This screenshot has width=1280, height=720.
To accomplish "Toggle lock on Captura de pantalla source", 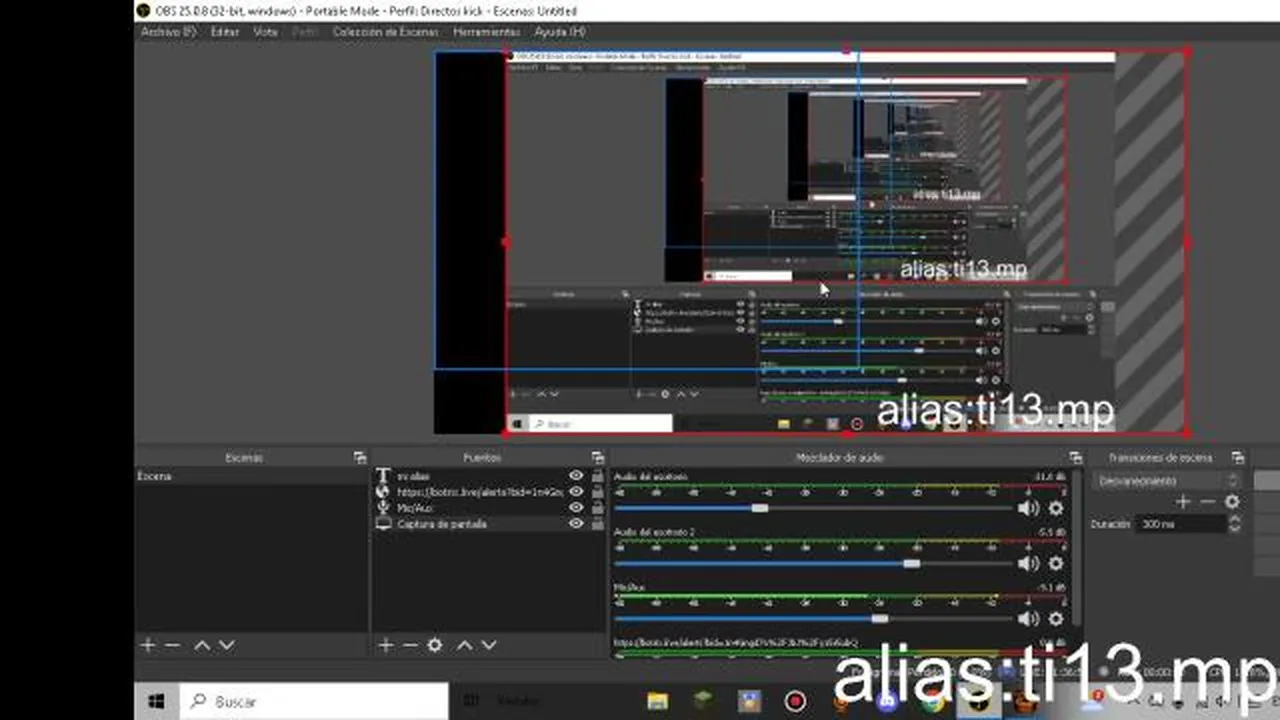I will (598, 524).
